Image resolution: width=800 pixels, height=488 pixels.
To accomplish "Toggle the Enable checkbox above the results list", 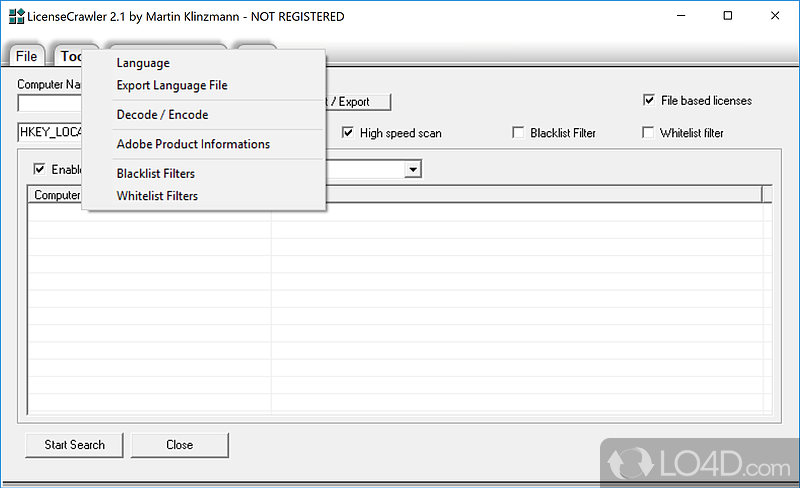I will tap(39, 169).
